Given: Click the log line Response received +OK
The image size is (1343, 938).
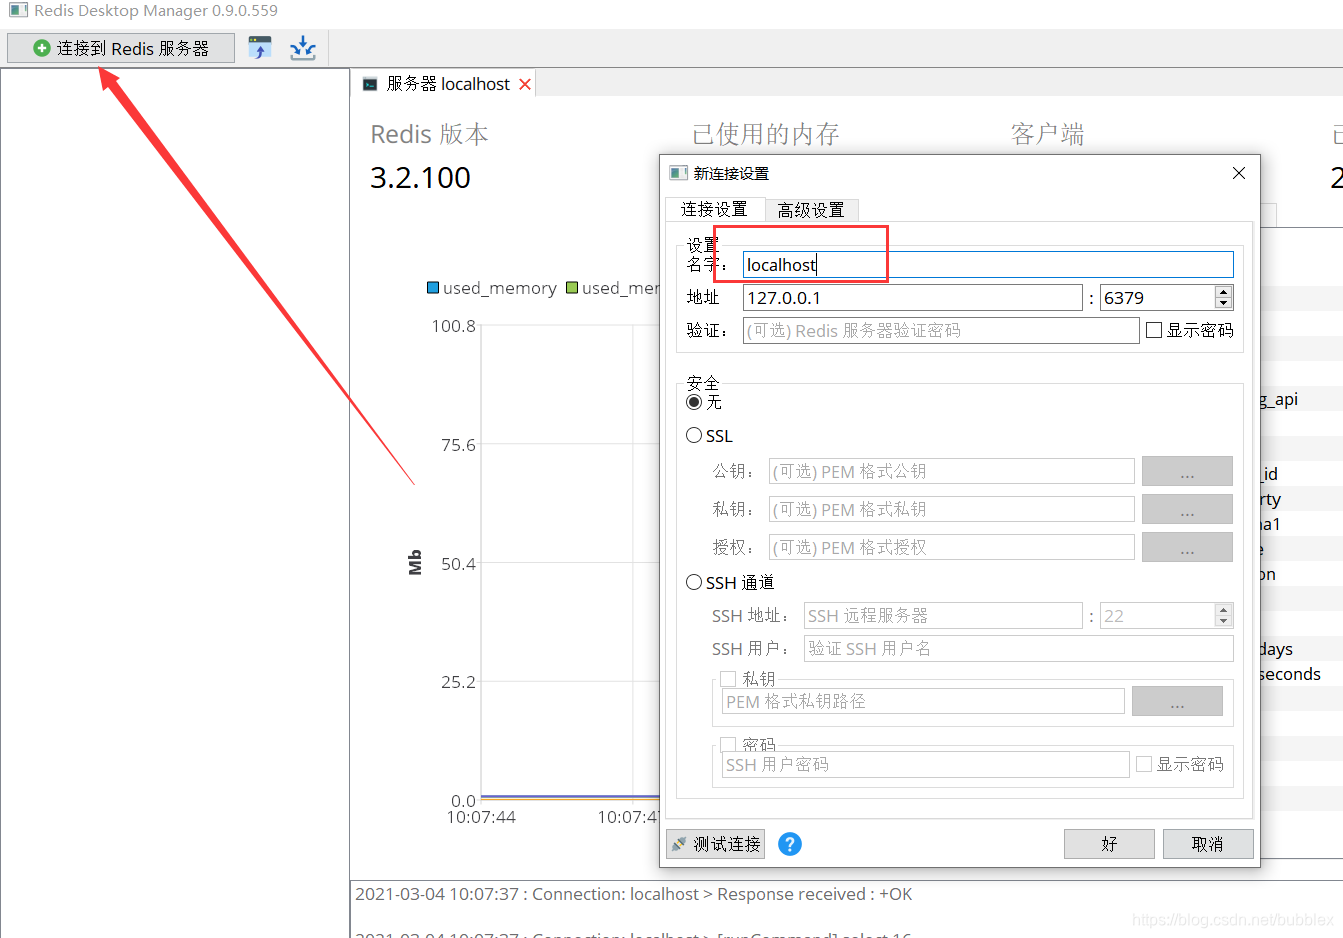Looking at the screenshot, I should click(633, 894).
